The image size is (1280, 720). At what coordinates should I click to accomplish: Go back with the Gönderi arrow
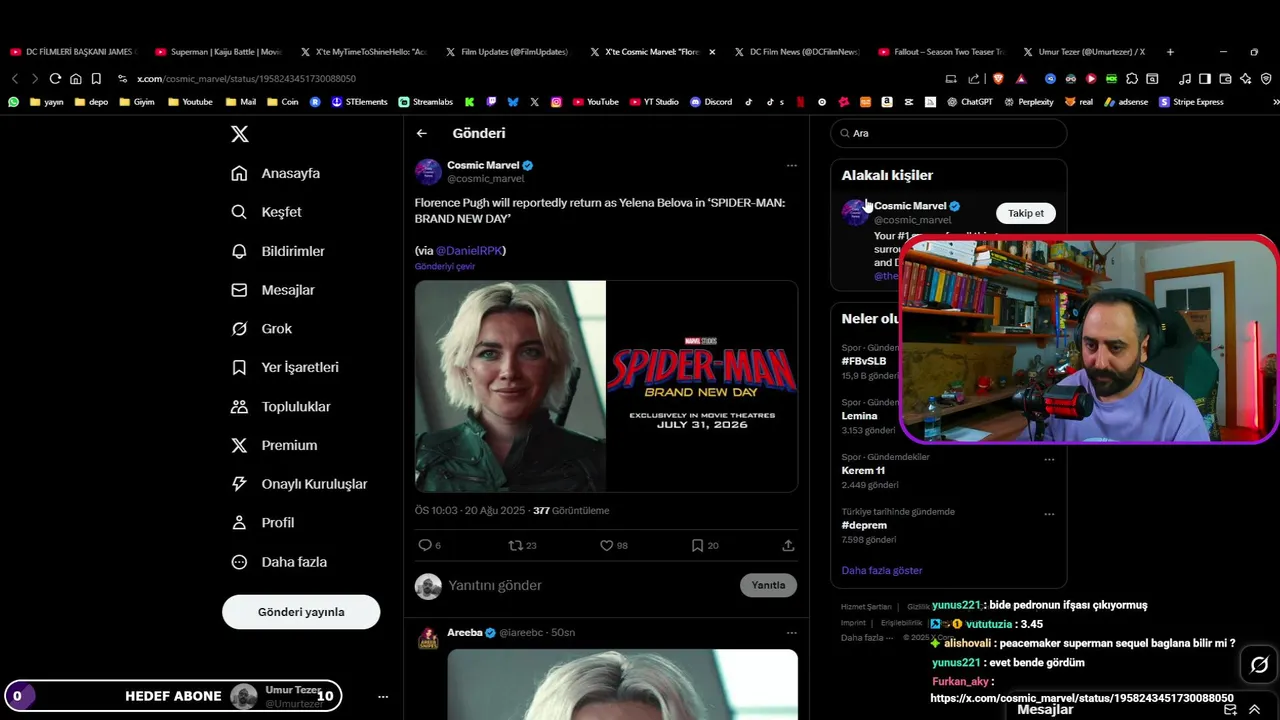(x=422, y=133)
